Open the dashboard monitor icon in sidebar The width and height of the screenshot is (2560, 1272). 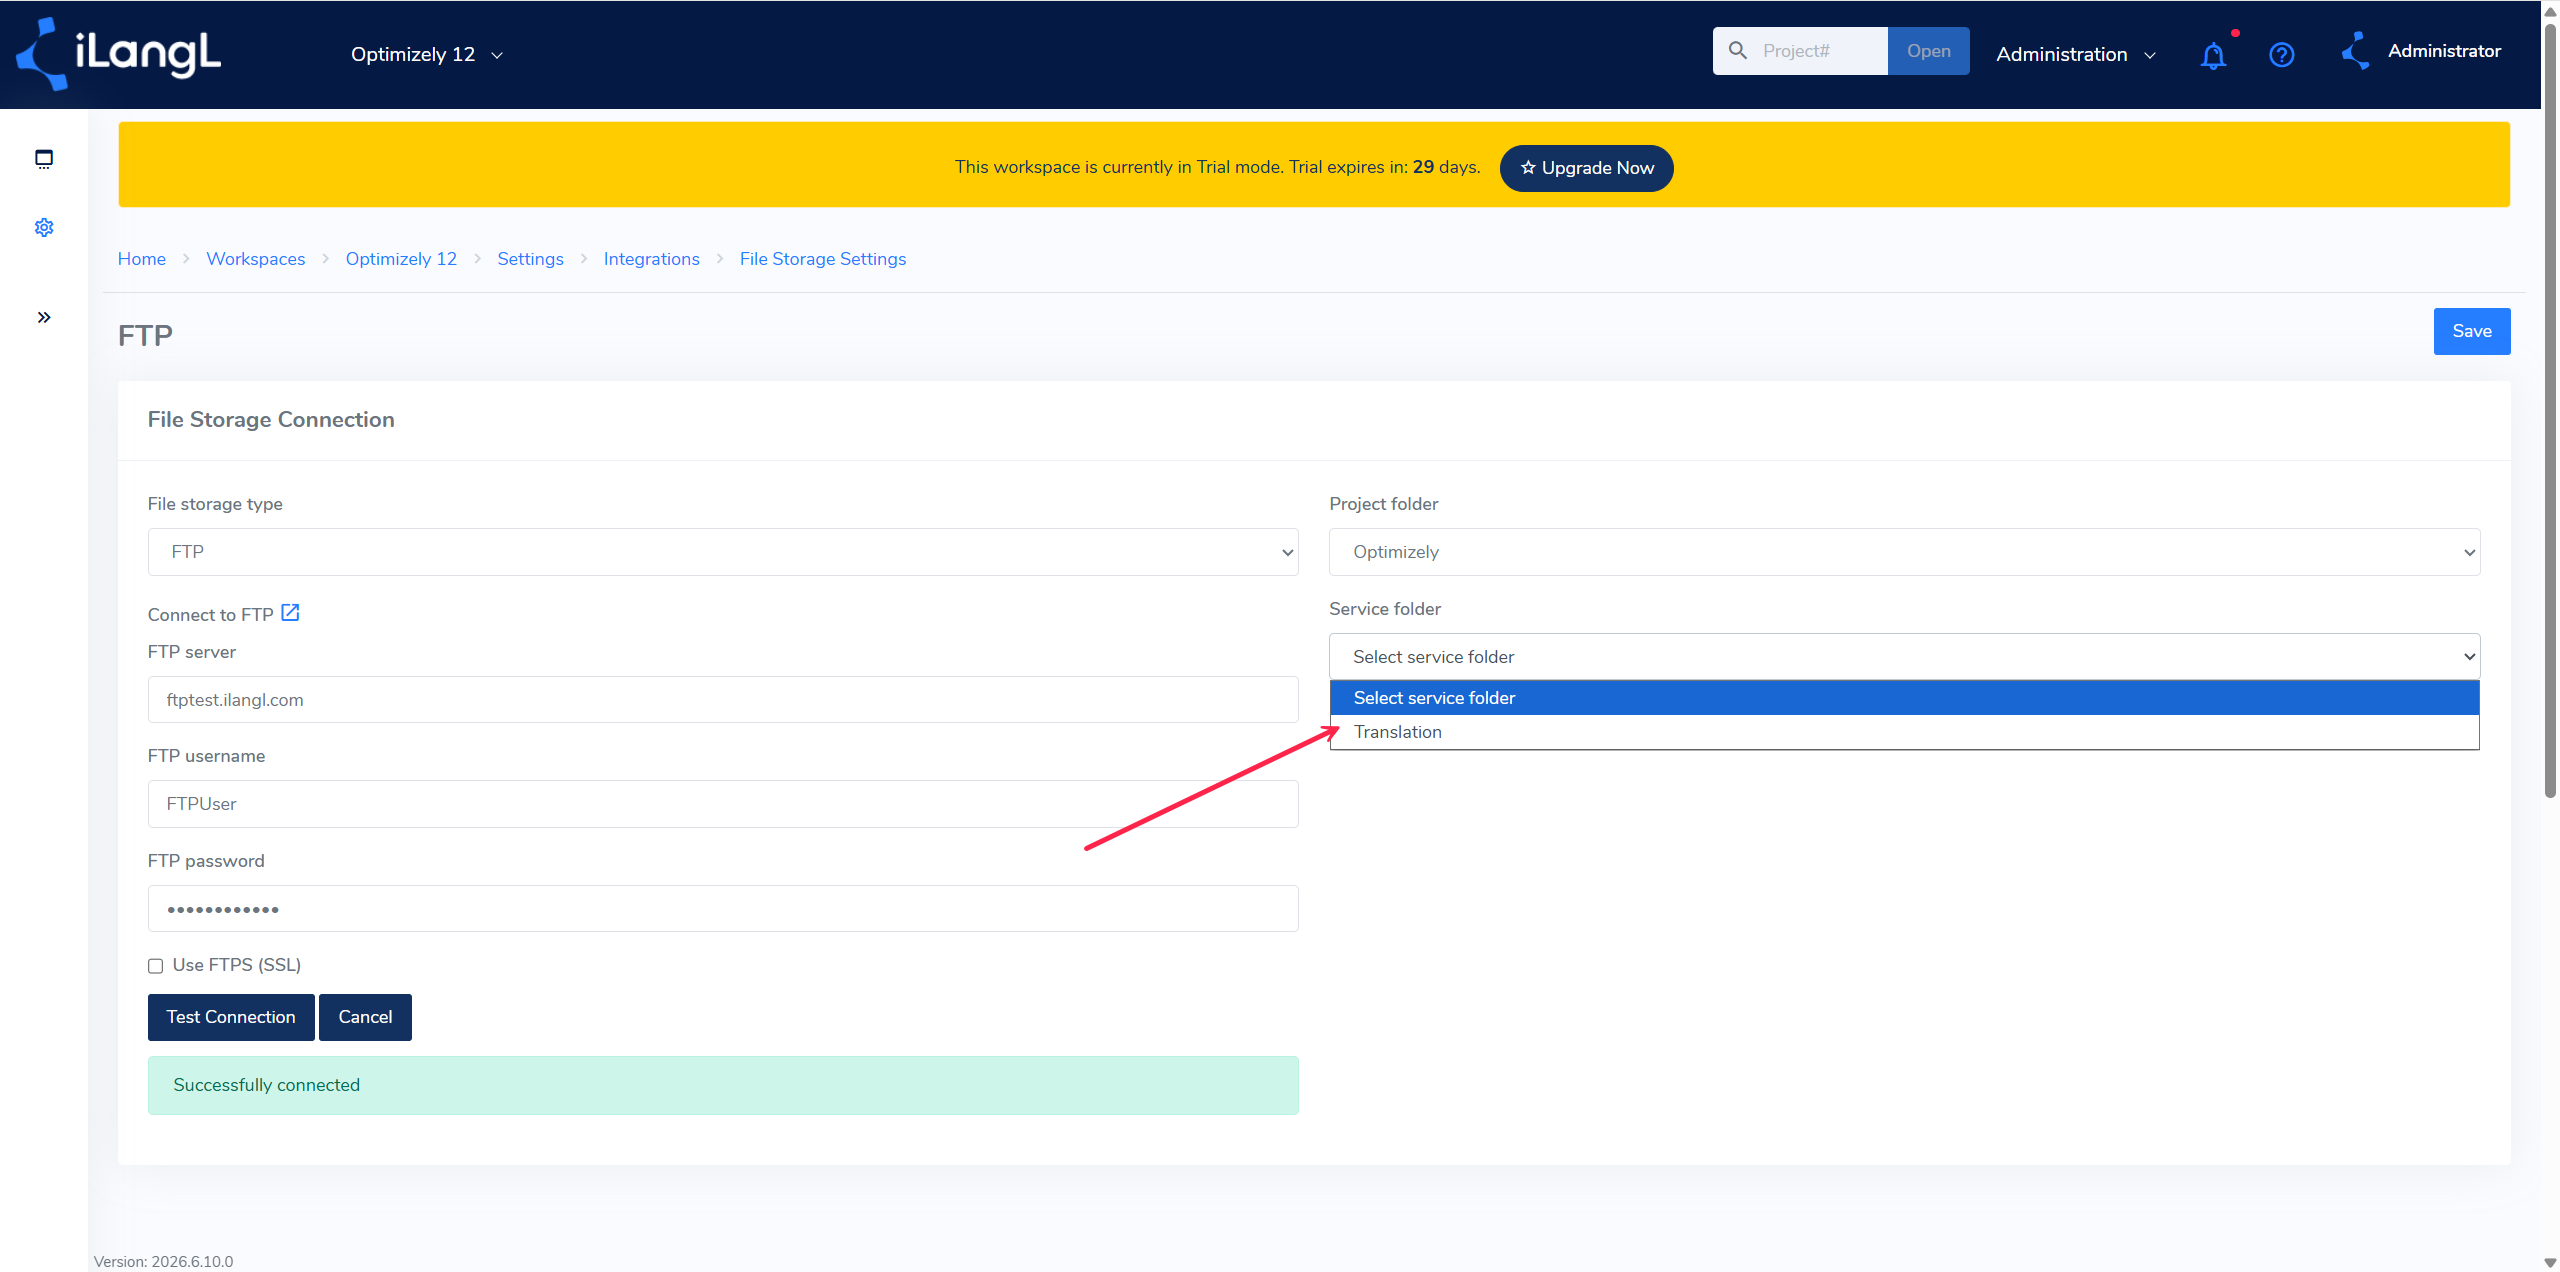[44, 159]
